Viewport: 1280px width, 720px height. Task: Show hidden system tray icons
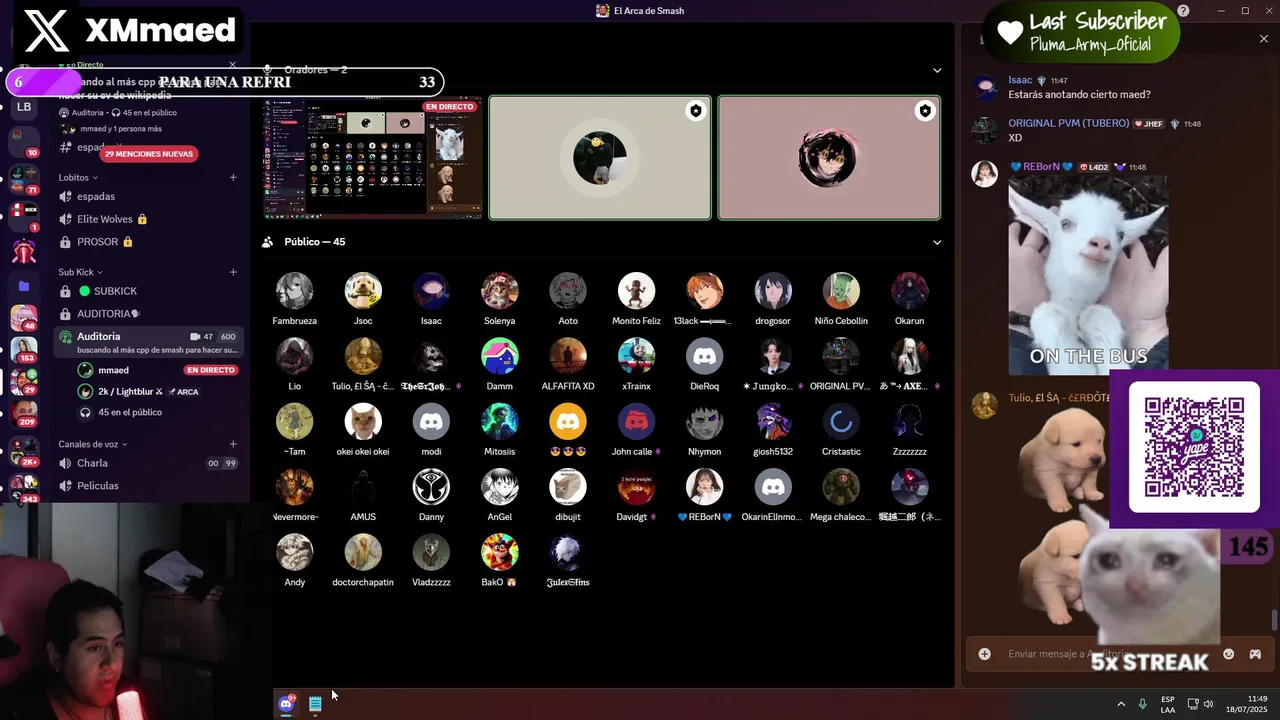point(1121,704)
